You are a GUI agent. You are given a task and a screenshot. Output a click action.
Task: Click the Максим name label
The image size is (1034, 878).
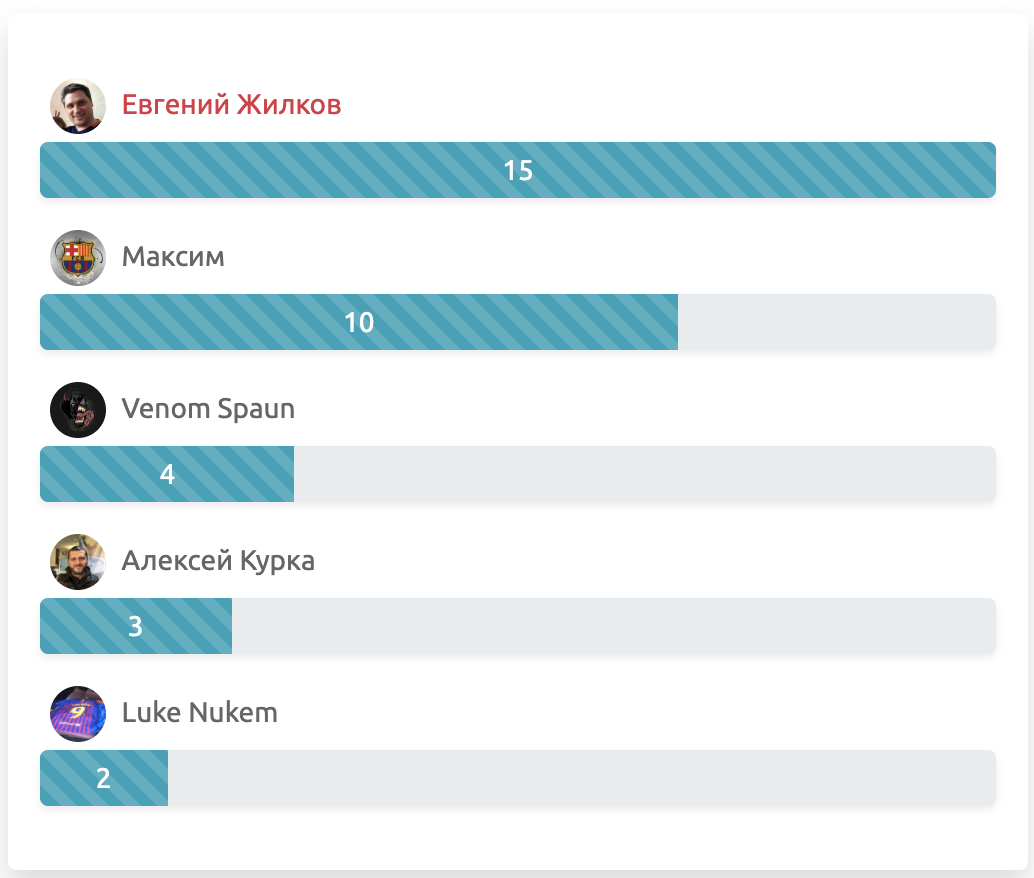point(173,257)
